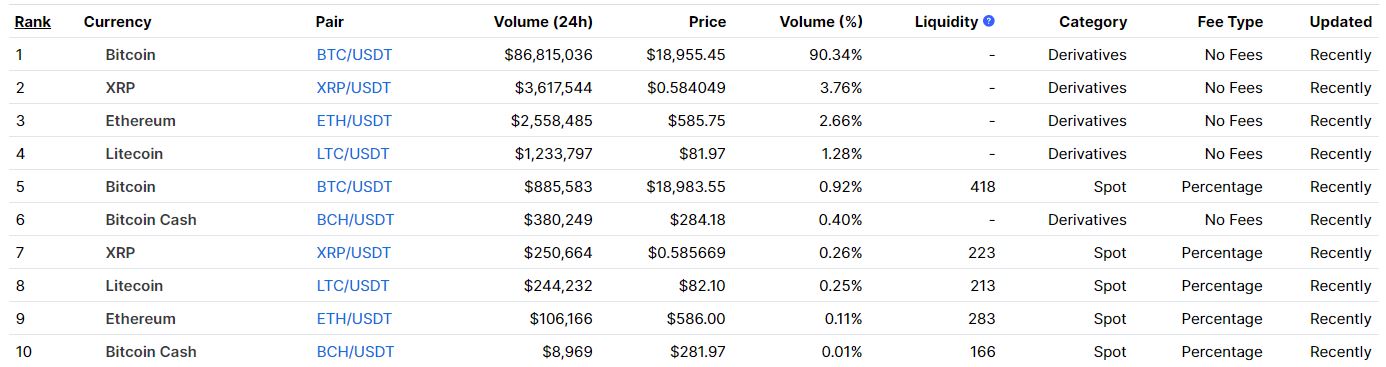1386x367 pixels.
Task: Open BTC/USDT derivatives pair in row 1
Action: [x=354, y=55]
